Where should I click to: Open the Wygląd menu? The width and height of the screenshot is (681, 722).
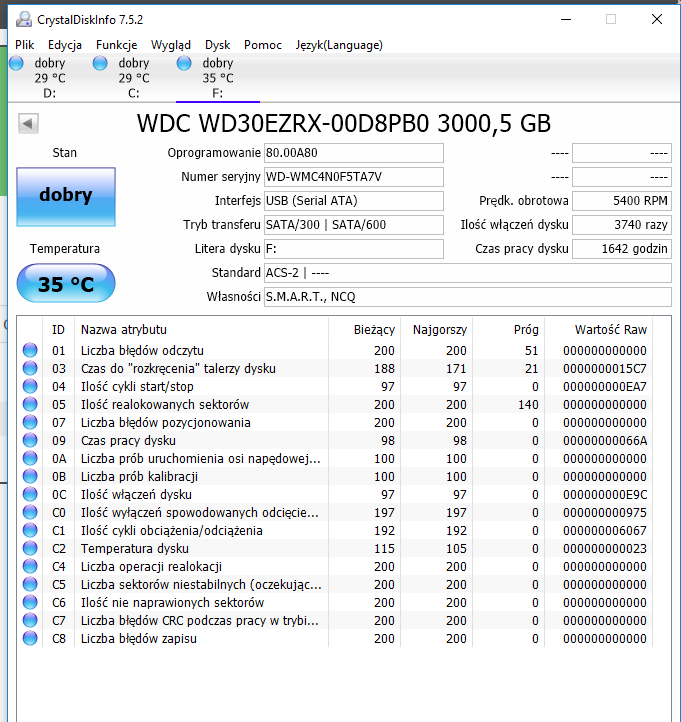[171, 45]
